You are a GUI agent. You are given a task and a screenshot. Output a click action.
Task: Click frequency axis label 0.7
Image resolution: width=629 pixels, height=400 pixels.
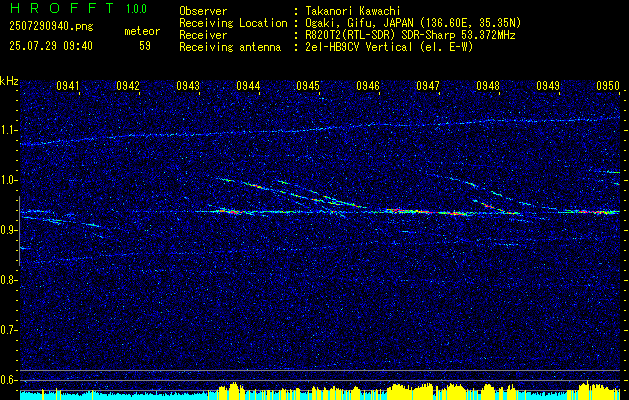[x=8, y=330]
